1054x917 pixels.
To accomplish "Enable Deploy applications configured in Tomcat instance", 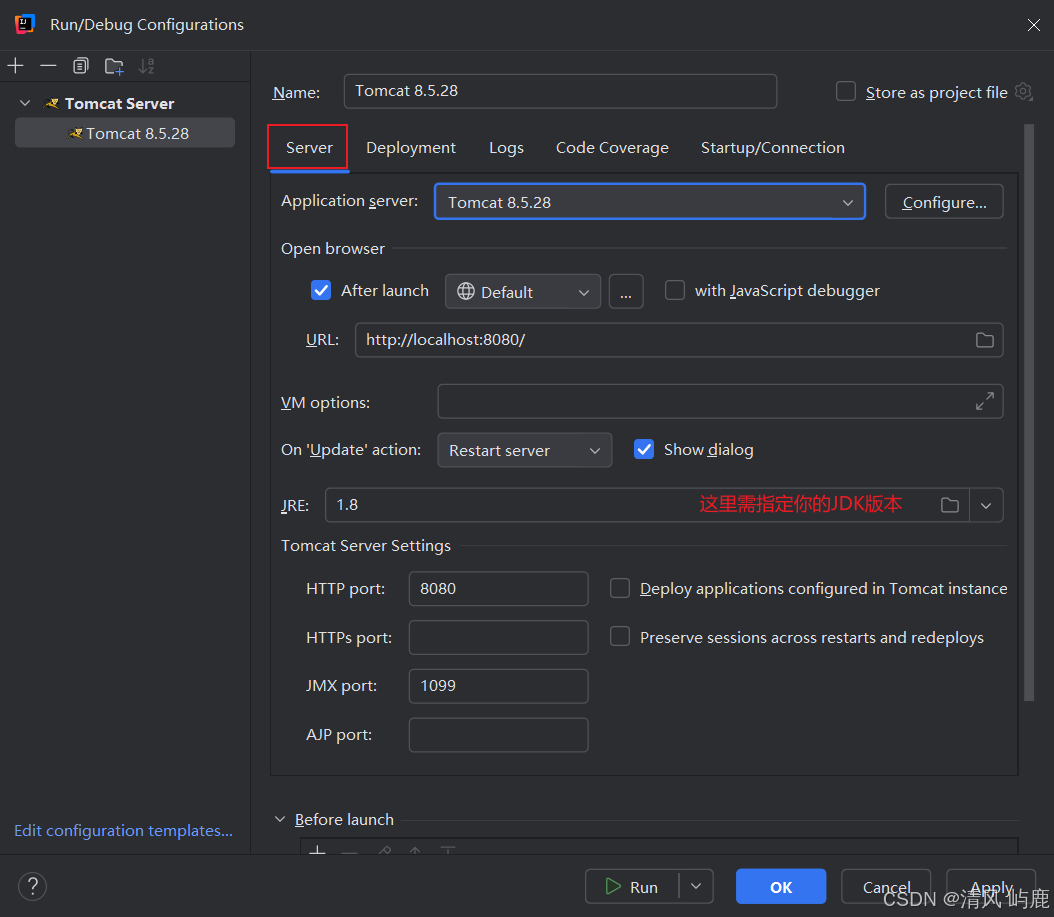I will (620, 588).
